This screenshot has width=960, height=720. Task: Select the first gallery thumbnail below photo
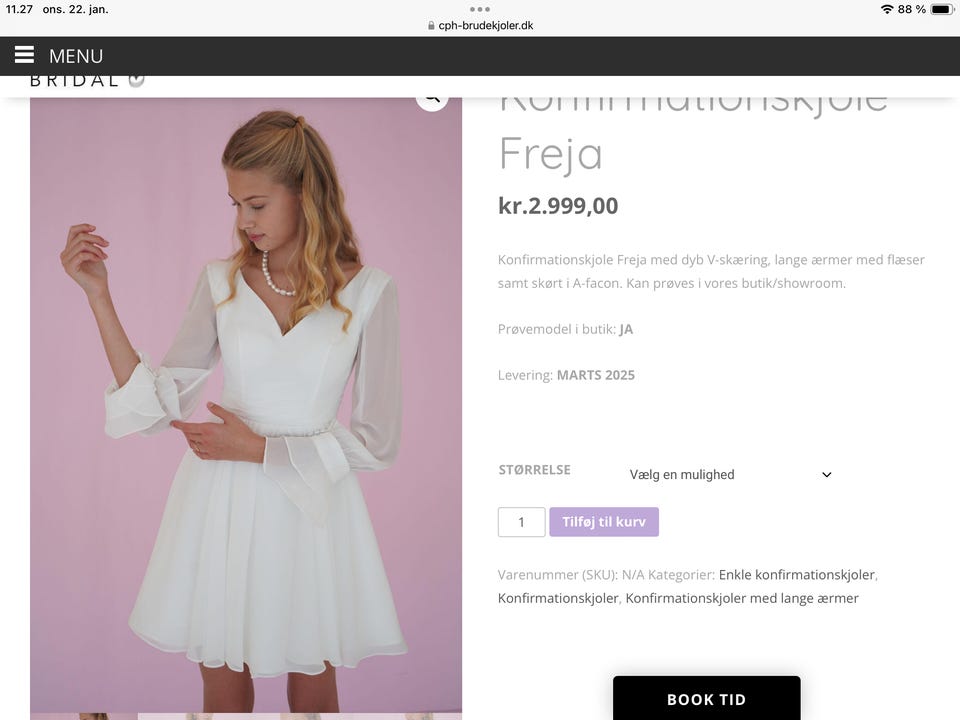pos(84,716)
